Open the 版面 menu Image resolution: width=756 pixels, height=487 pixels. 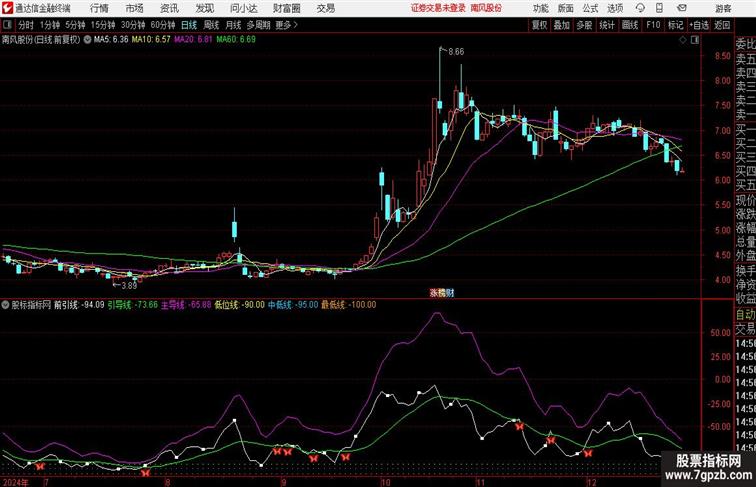pos(566,8)
